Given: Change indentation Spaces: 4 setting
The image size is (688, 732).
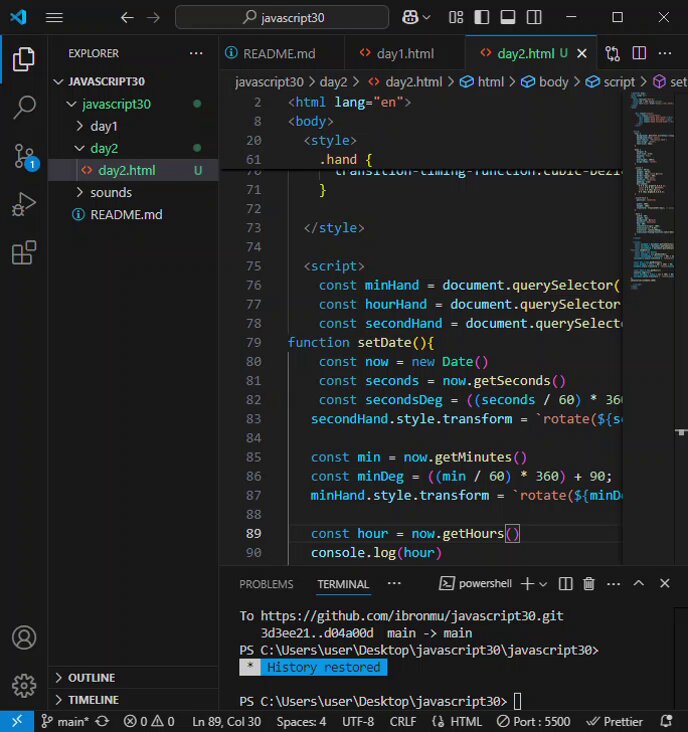Looking at the screenshot, I should (x=301, y=722).
